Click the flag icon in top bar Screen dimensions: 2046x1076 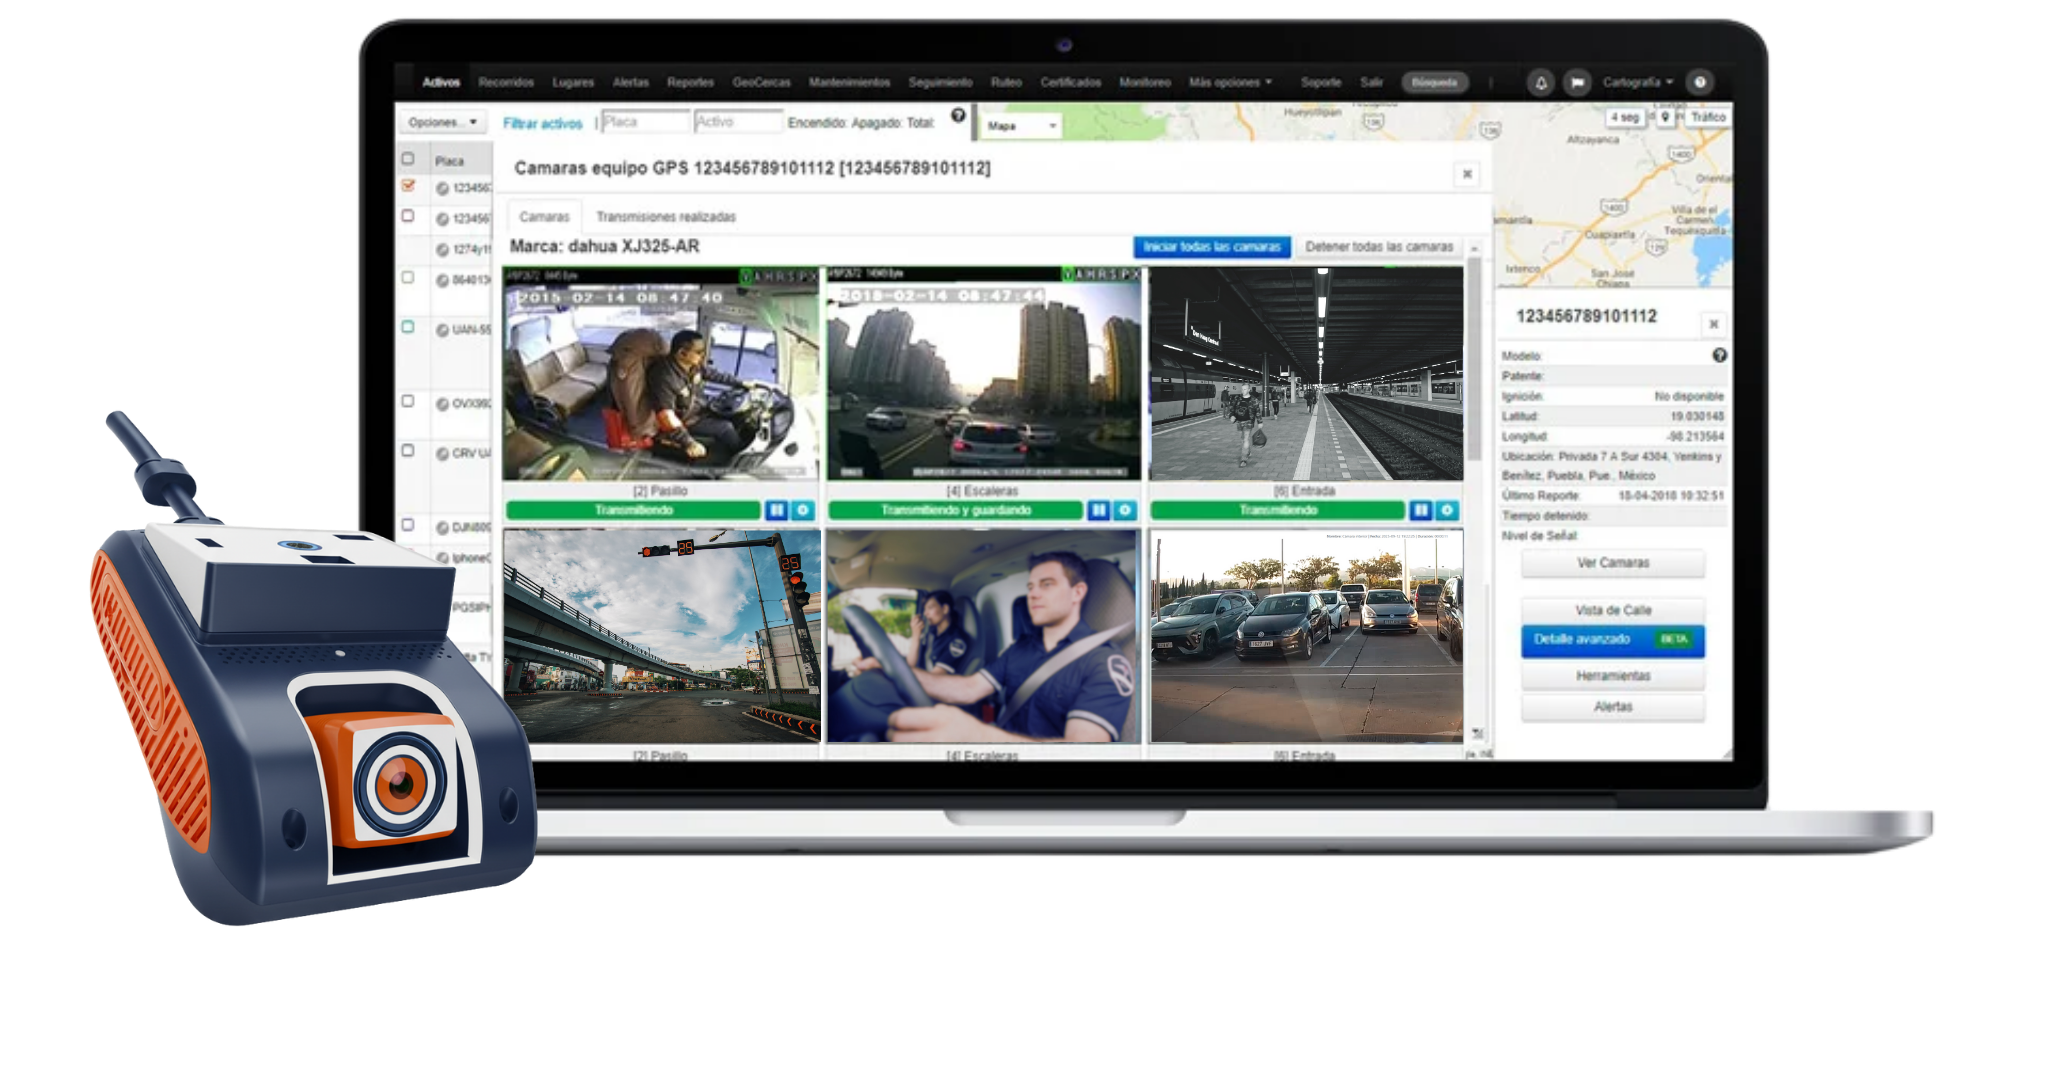tap(1576, 82)
